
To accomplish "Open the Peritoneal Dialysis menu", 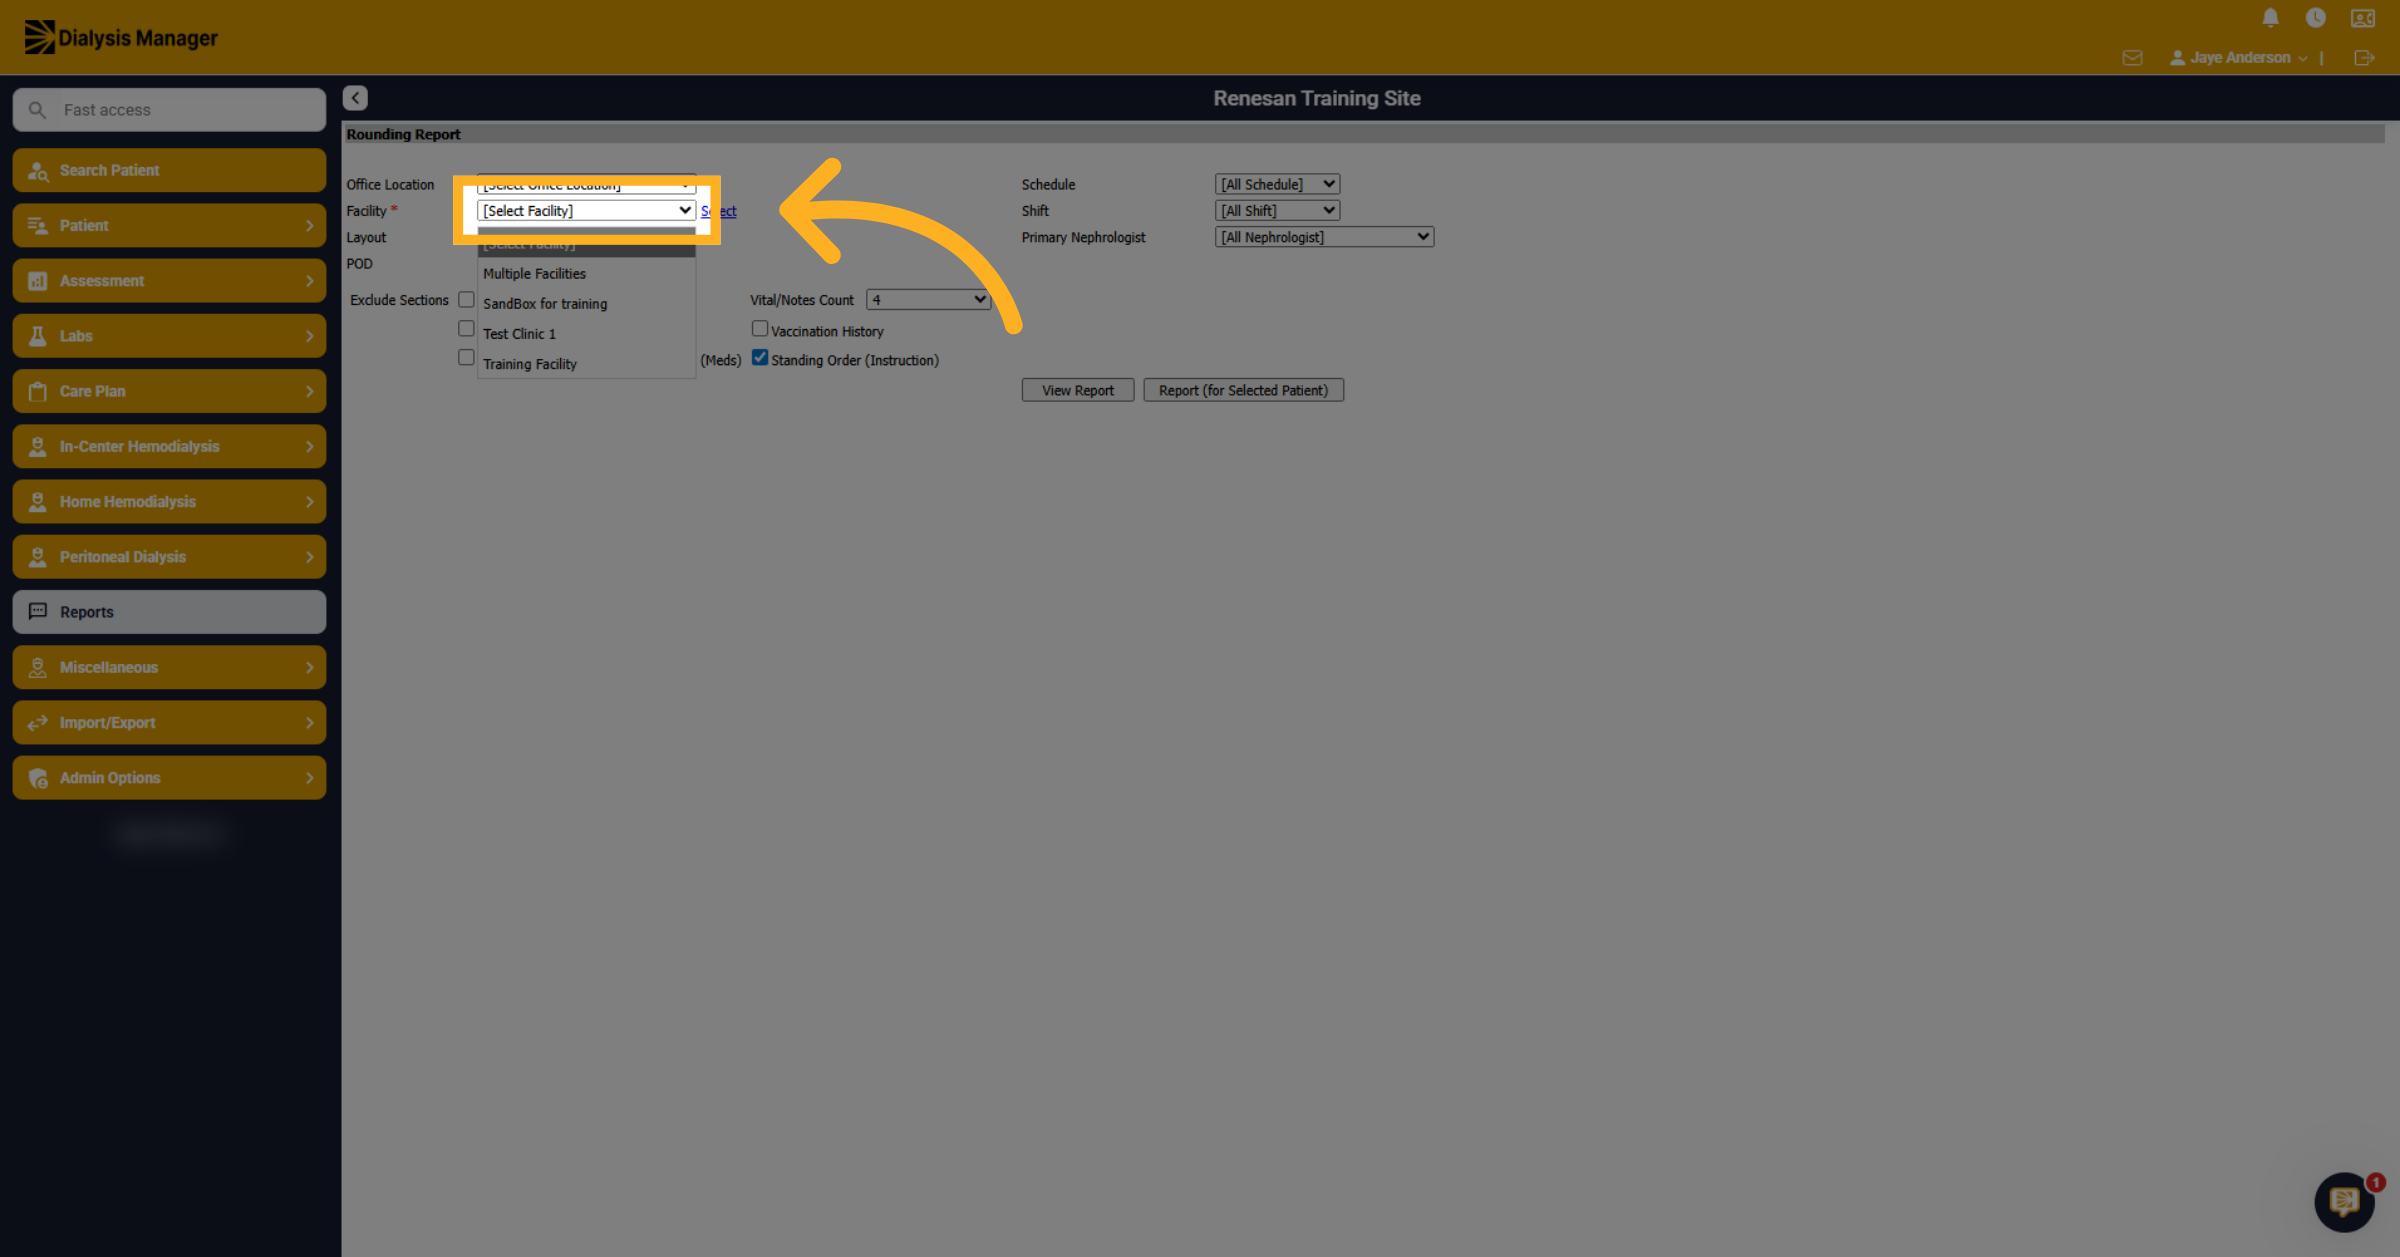I will click(x=169, y=557).
